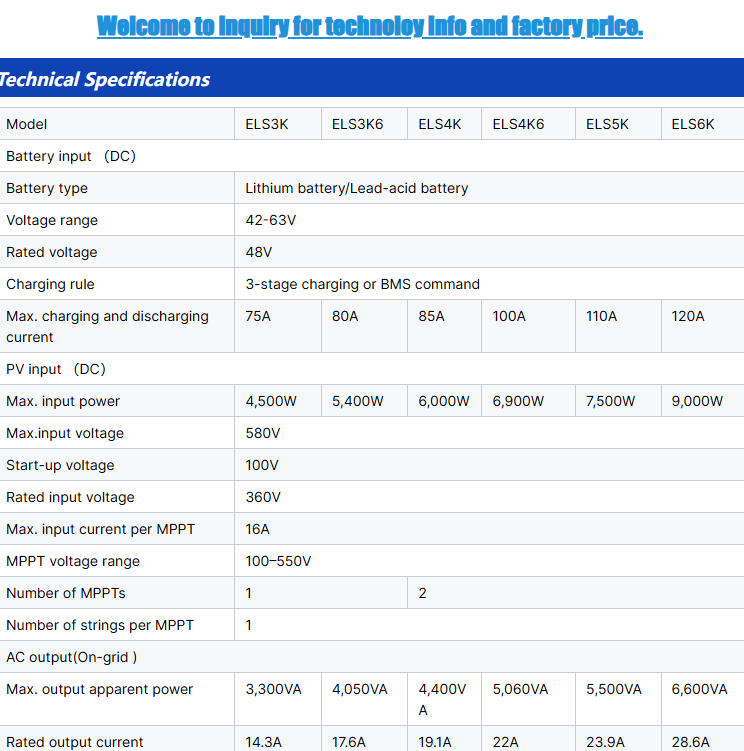The height and width of the screenshot is (751, 744).
Task: Click the 'PV input (DC)' section row
Action: (372, 369)
